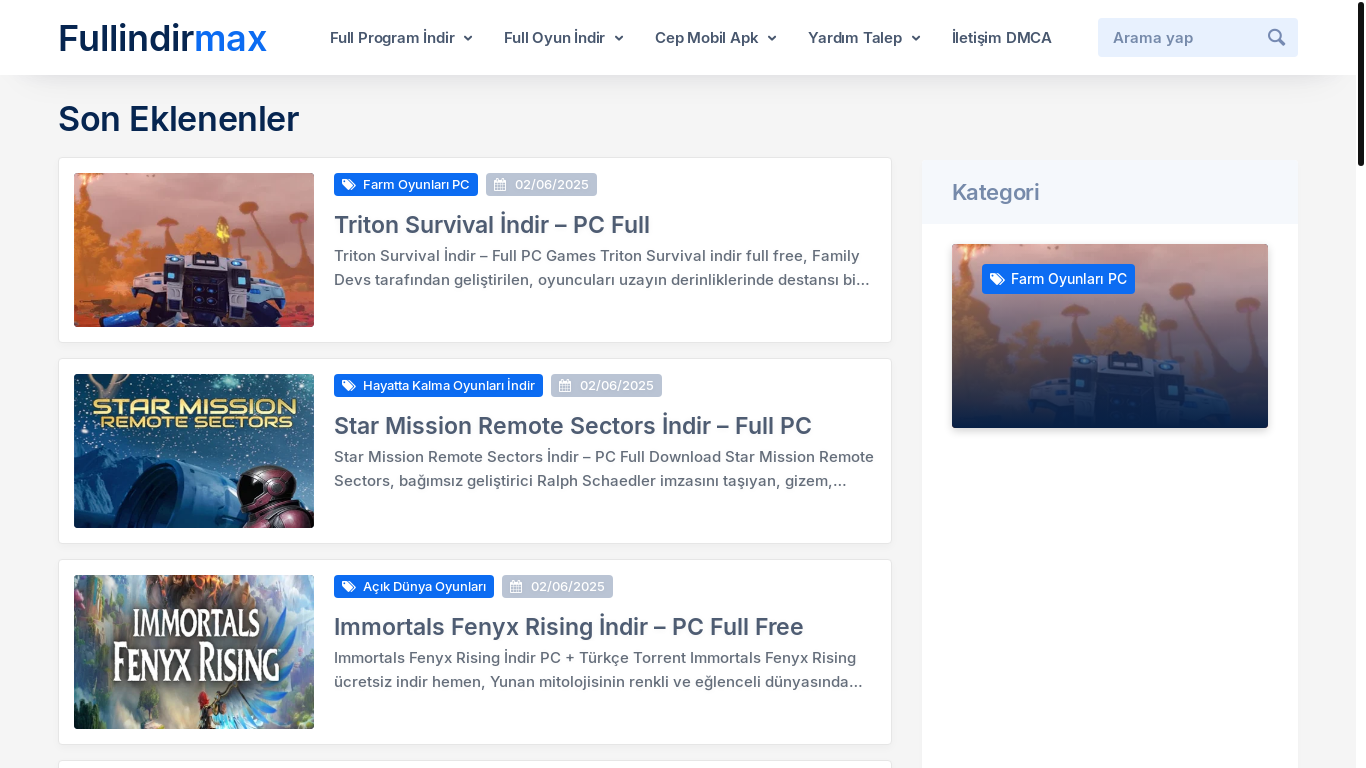Click calendar icon on Triton Survival date badge
Image resolution: width=1366 pixels, height=768 pixels.
500,185
